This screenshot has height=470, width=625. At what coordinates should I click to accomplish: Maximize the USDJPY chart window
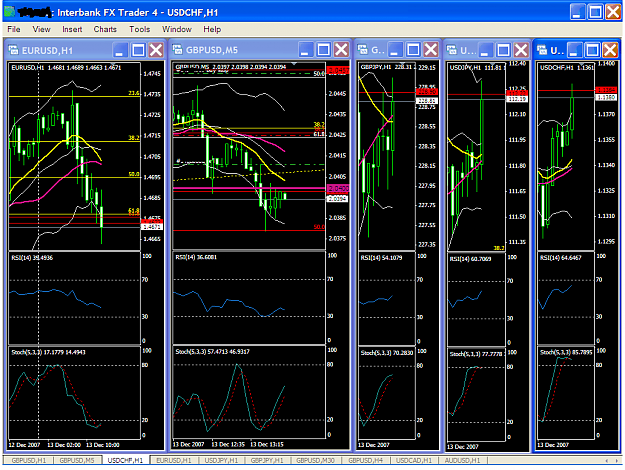tap(503, 50)
